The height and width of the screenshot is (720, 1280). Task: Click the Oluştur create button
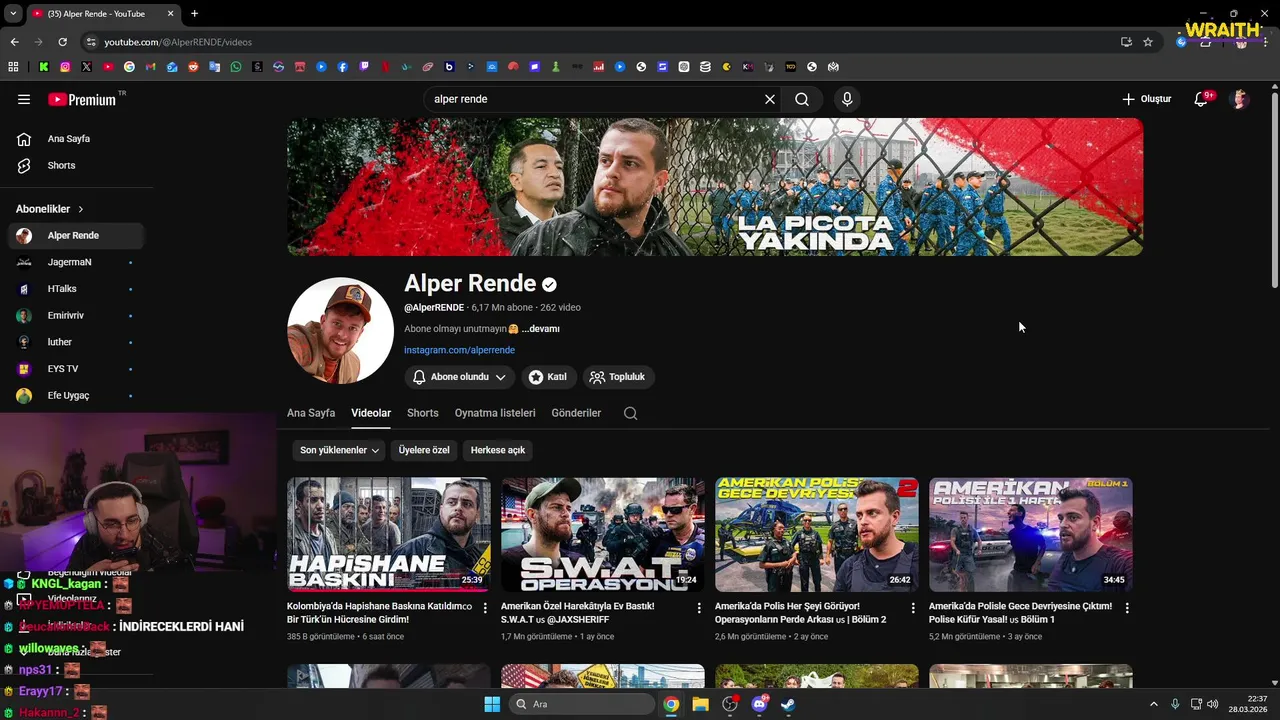click(1146, 99)
